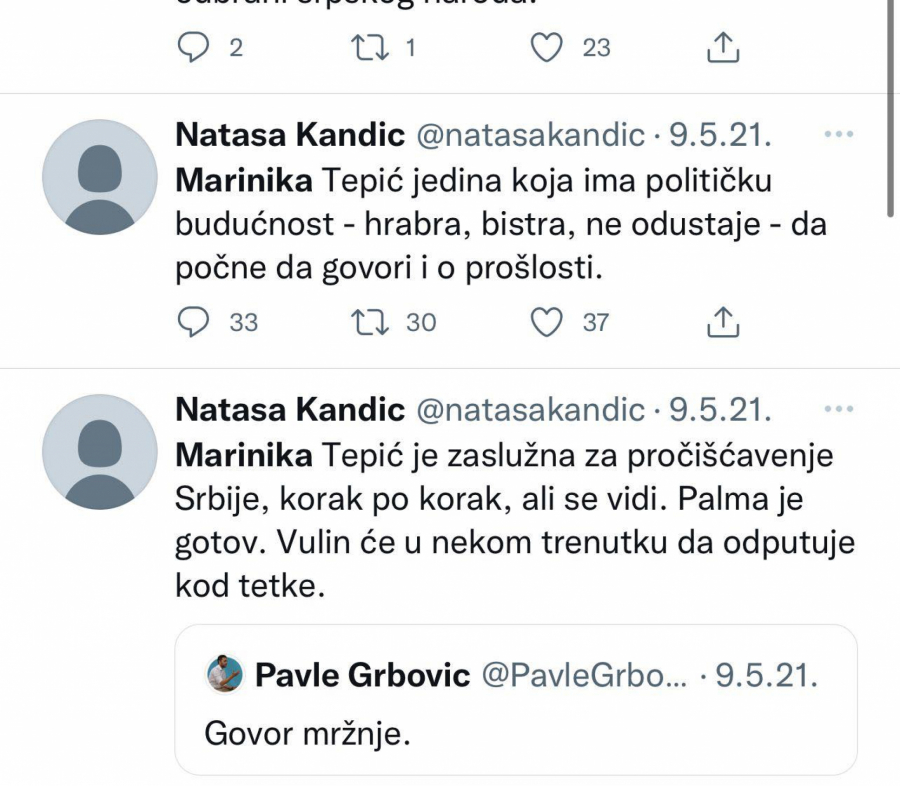
Task: Select the retweet icon showing 1 retweet
Action: (370, 44)
